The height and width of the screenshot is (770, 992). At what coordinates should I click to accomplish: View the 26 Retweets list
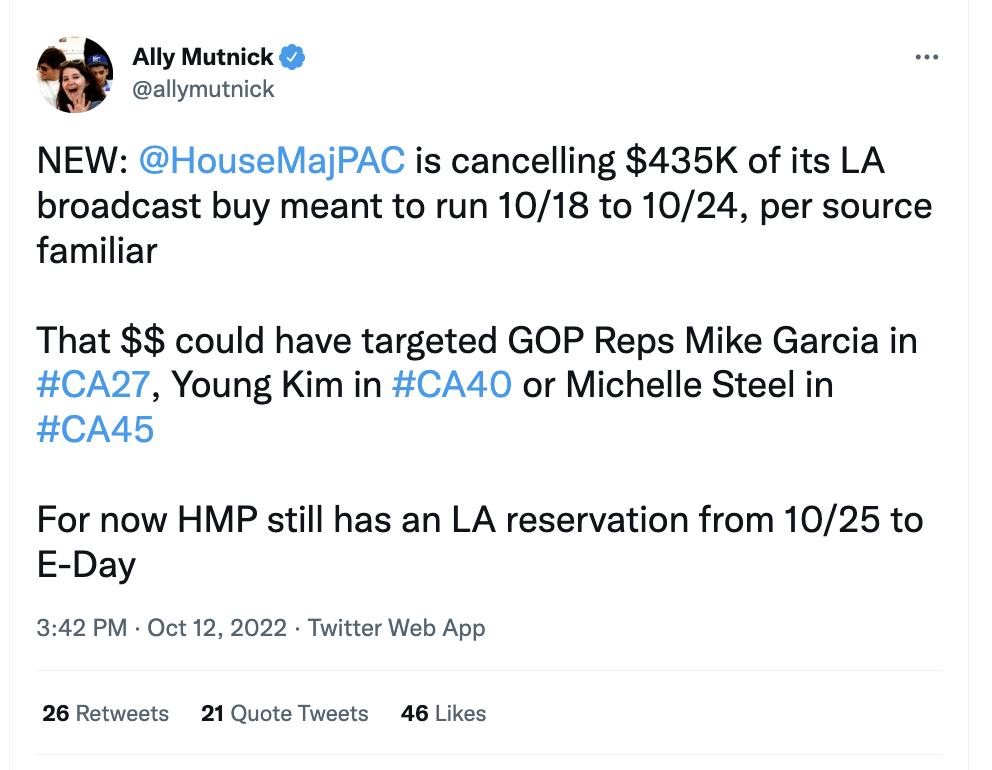(x=106, y=713)
